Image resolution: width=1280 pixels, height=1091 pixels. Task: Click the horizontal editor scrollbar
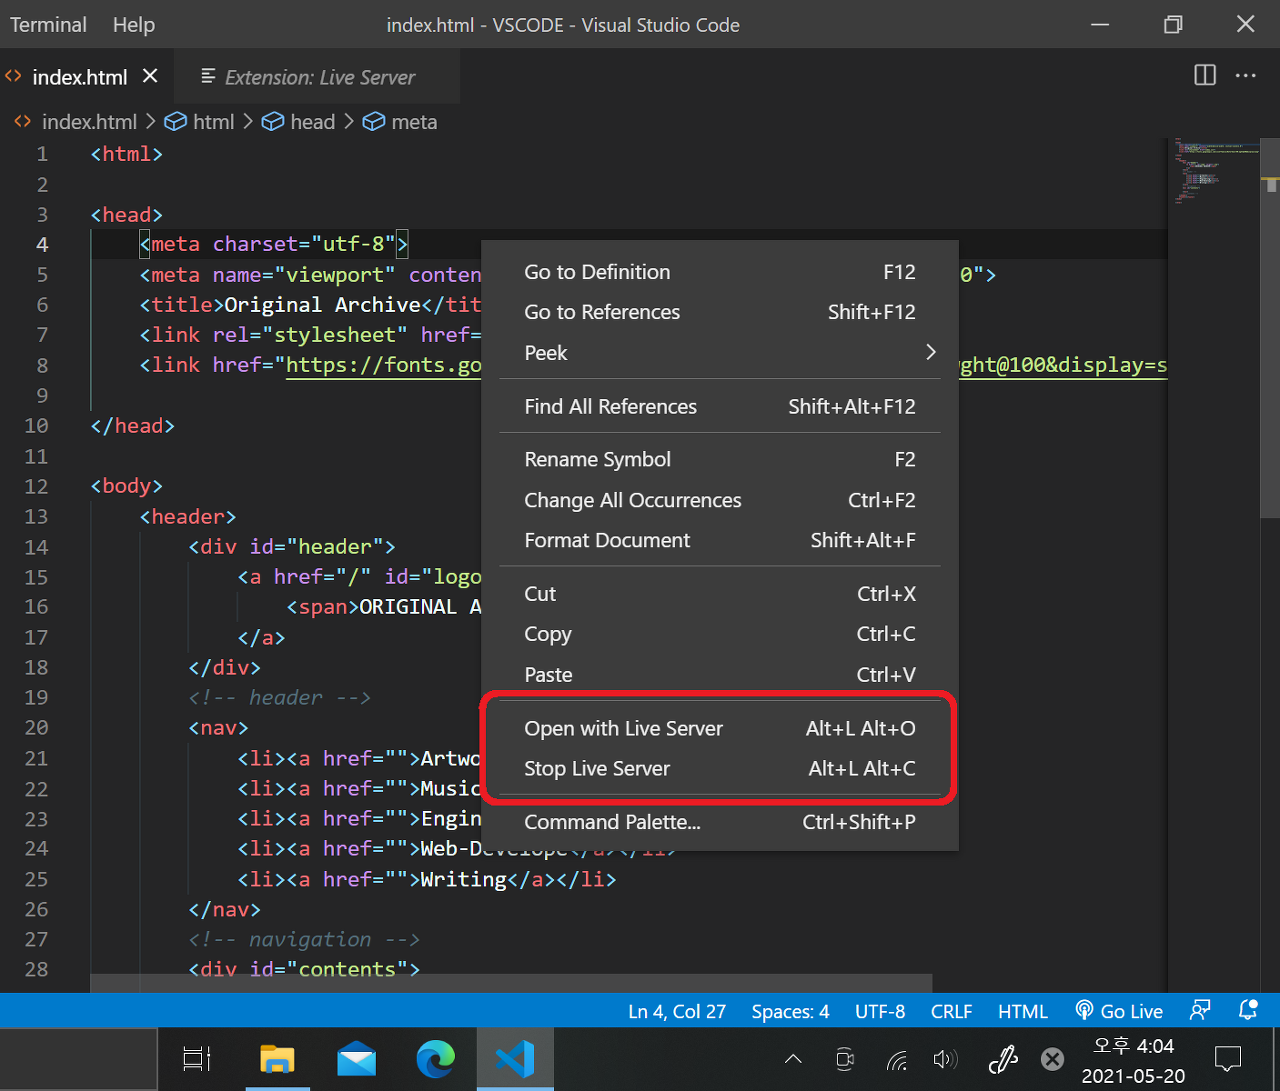pos(511,984)
